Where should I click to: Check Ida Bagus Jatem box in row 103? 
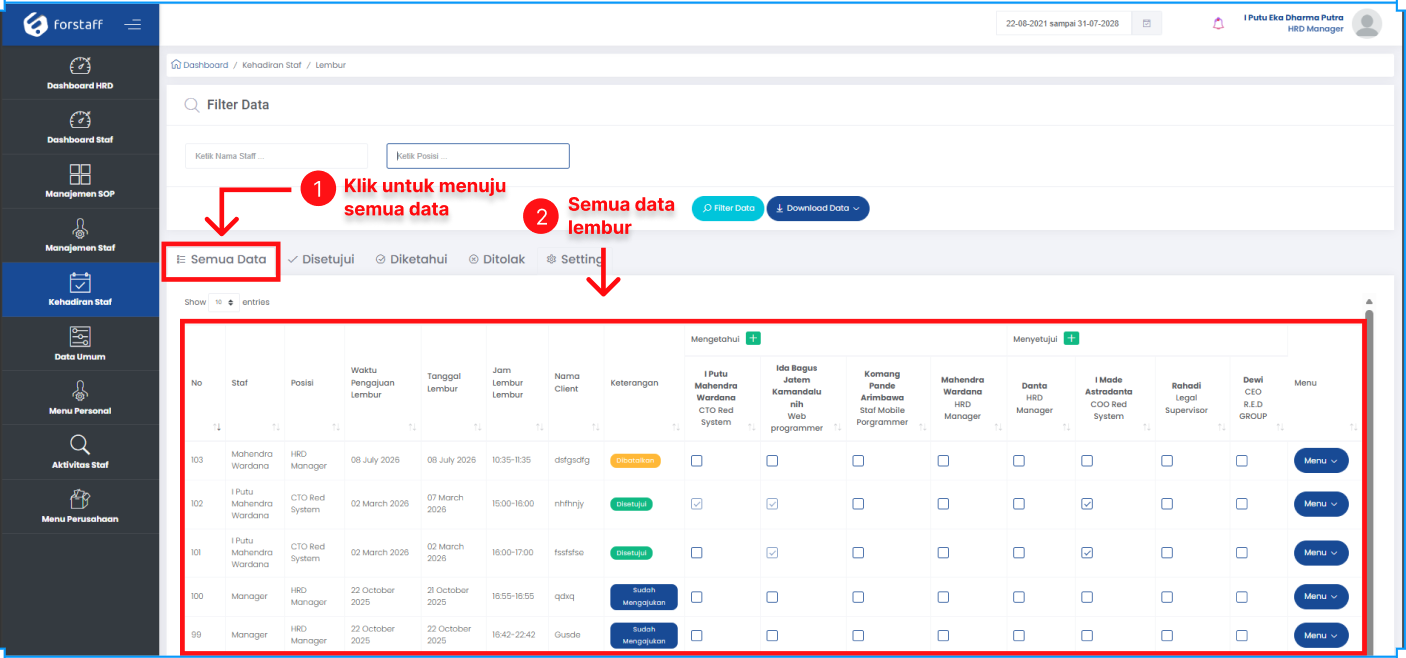(x=772, y=461)
